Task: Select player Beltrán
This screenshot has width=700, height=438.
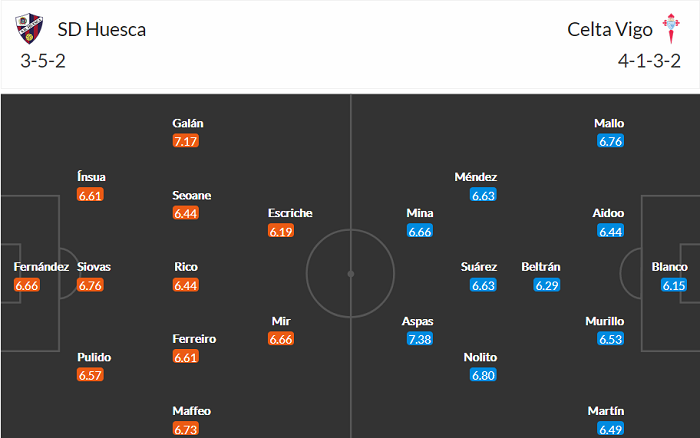Action: point(541,267)
